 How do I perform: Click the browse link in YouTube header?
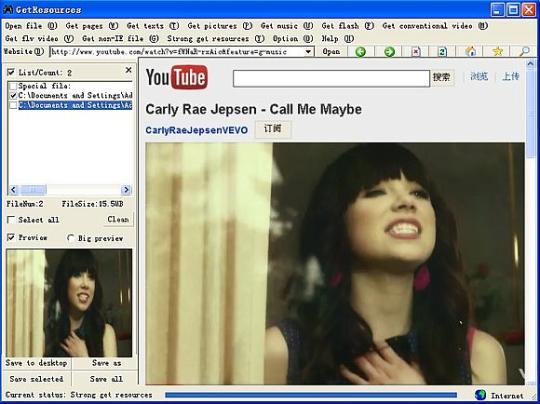click(479, 76)
